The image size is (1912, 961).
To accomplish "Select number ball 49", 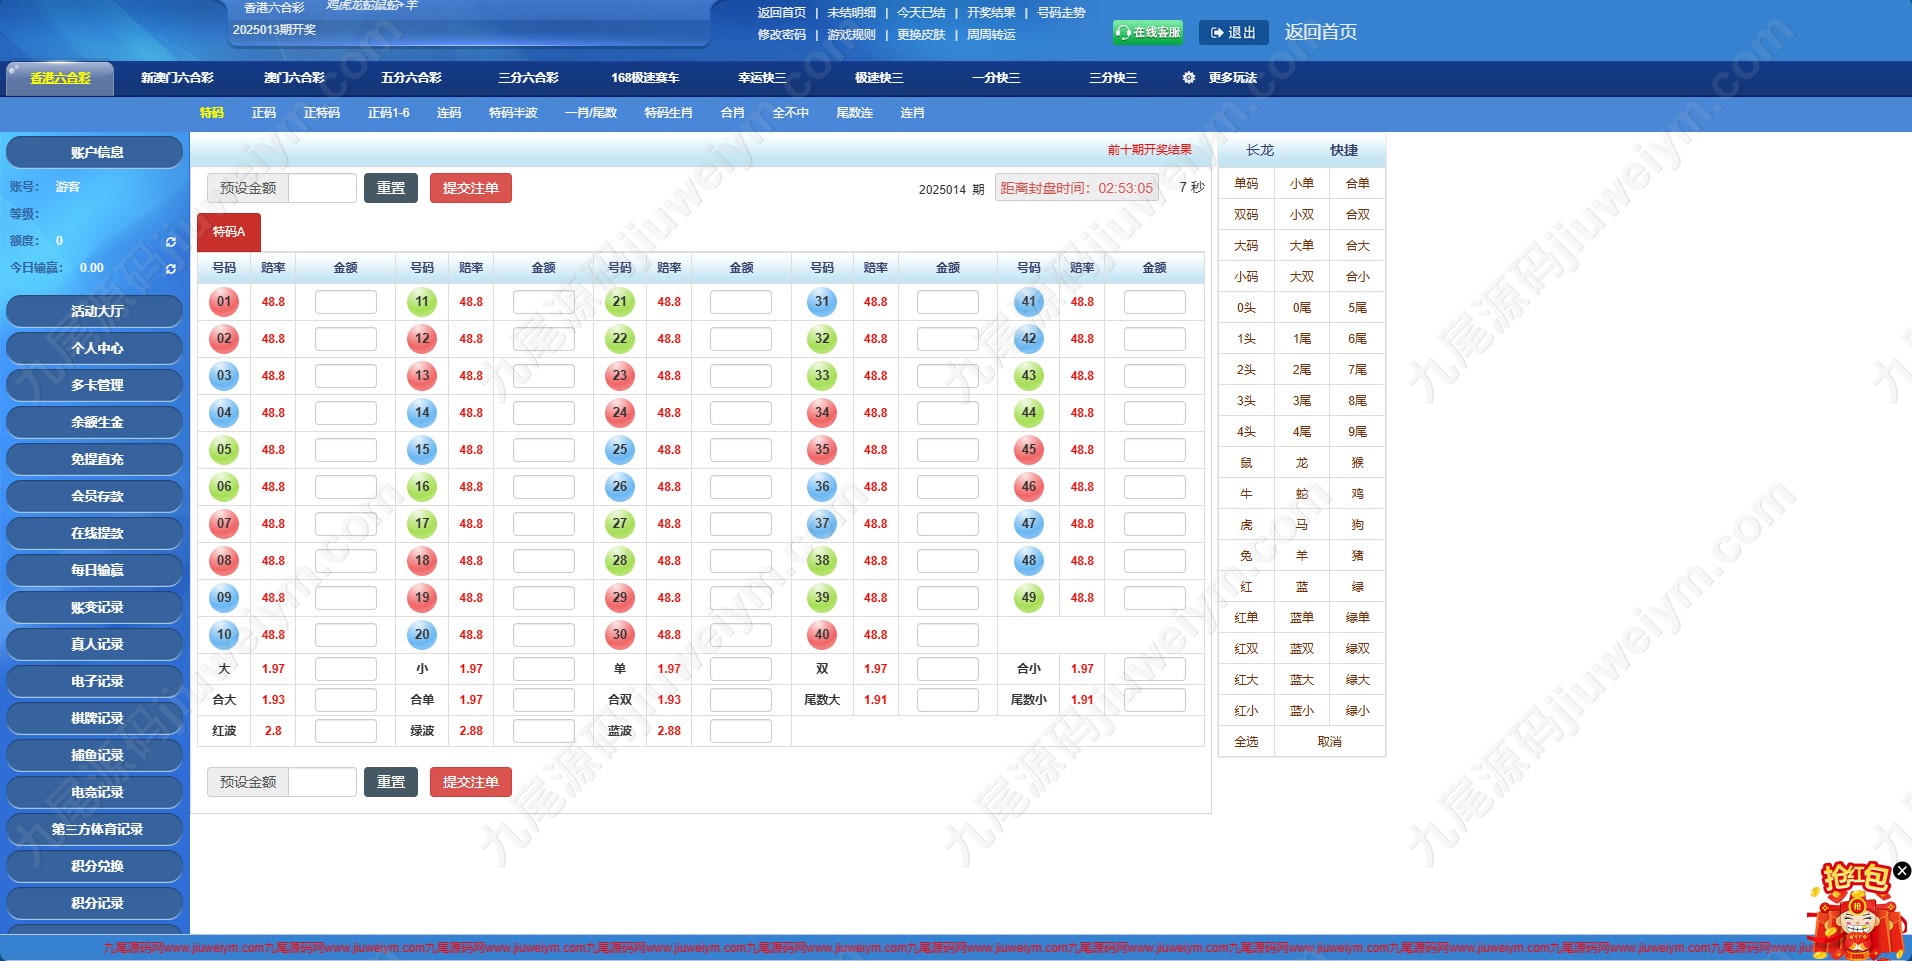I will point(1029,598).
